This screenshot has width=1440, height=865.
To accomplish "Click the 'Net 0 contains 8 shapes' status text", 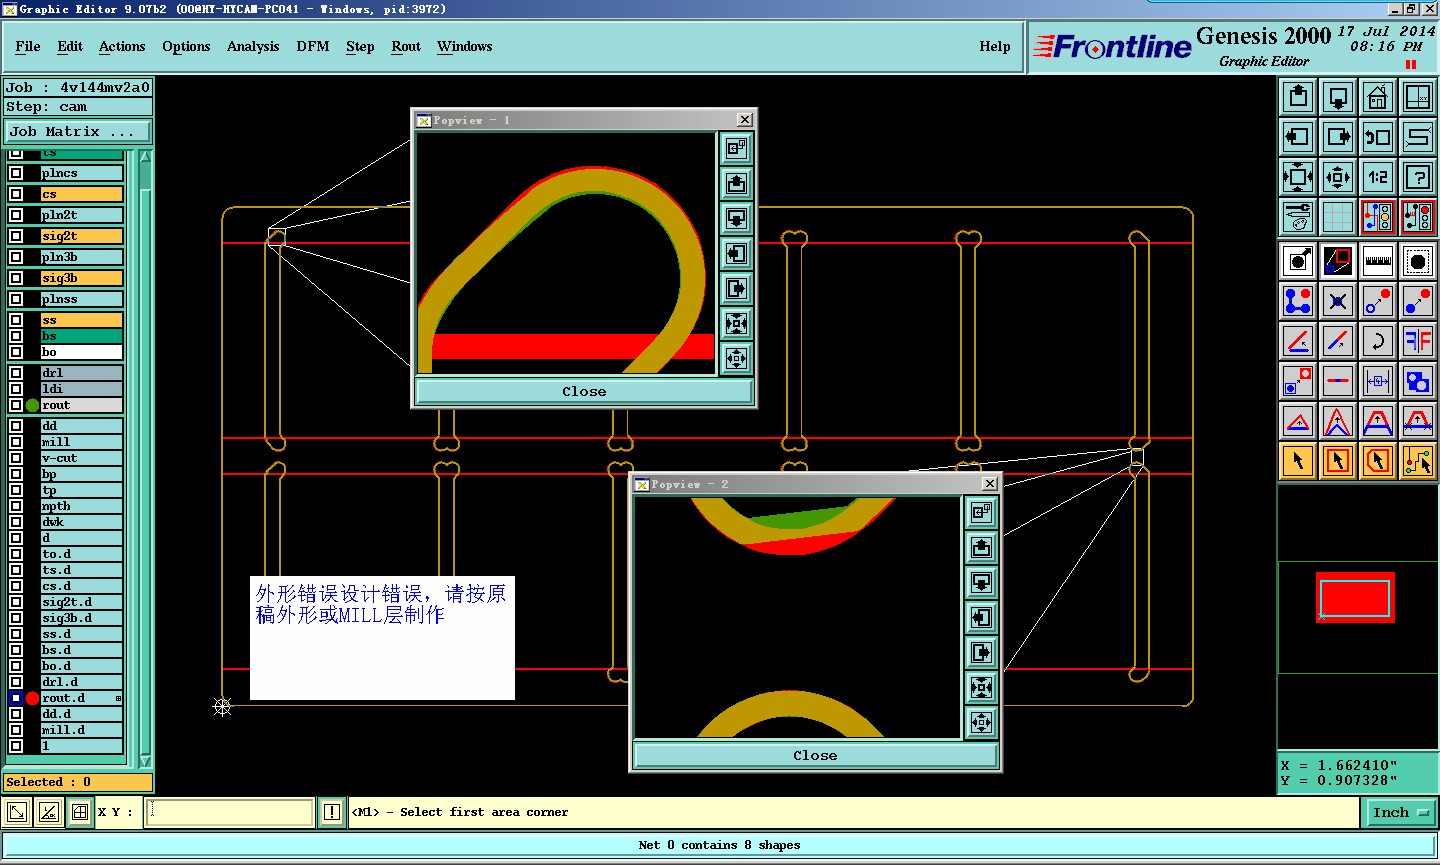I will [719, 845].
